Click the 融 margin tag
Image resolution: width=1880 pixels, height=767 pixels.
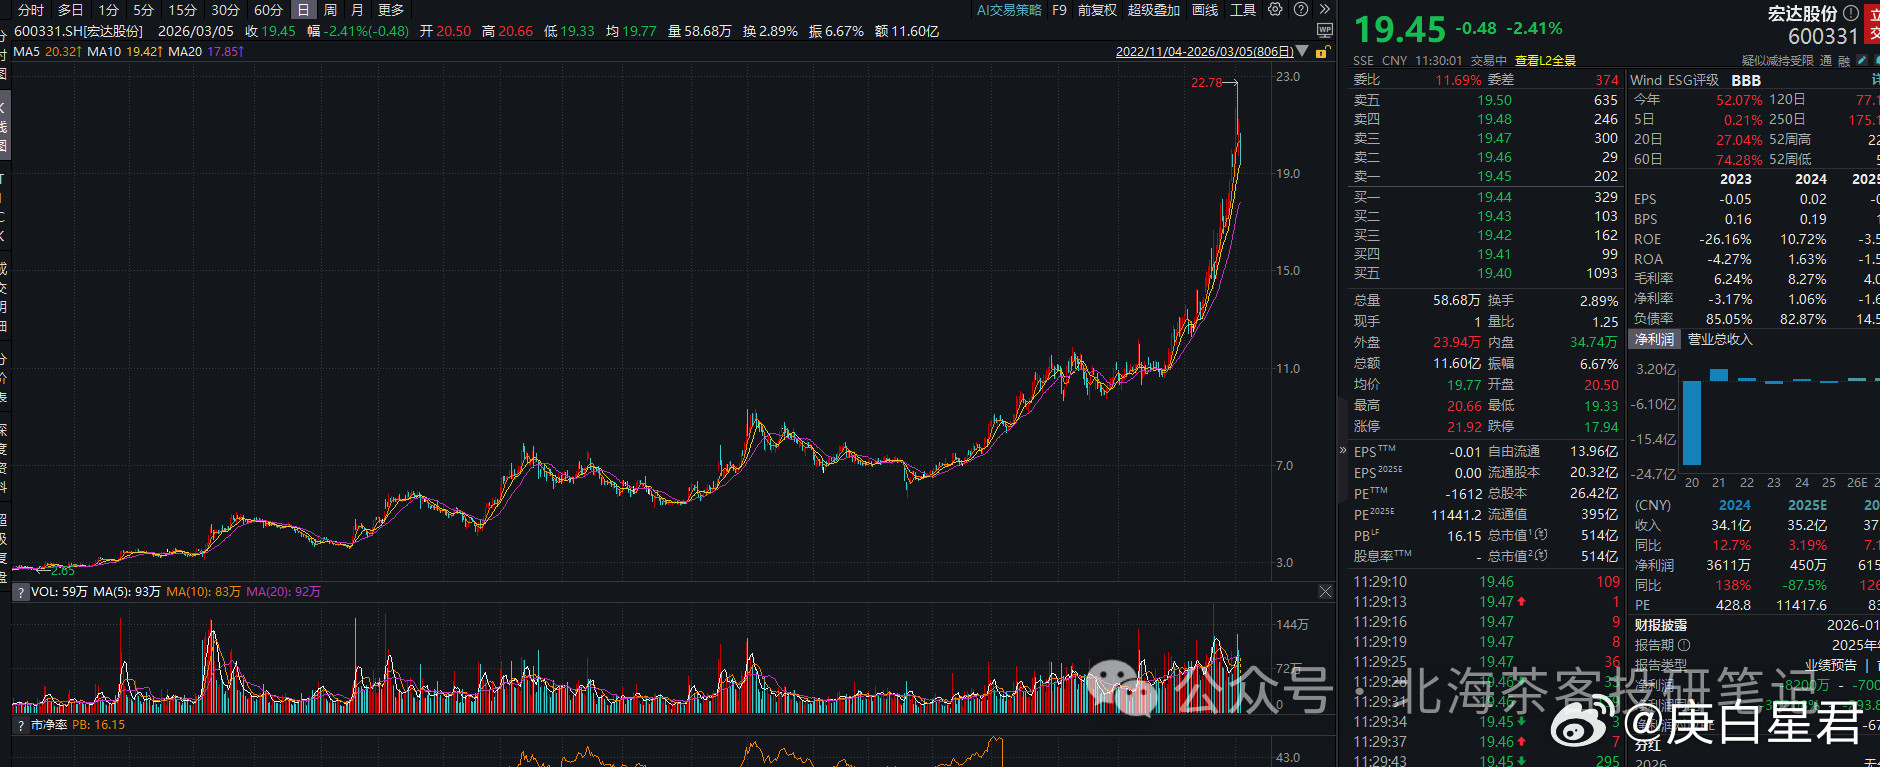pos(1844,61)
